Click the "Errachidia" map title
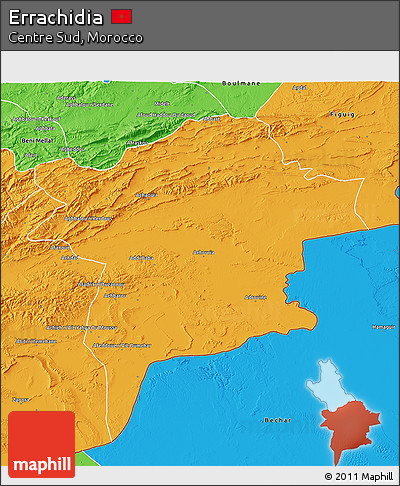400x486 pixels. (x=56, y=17)
